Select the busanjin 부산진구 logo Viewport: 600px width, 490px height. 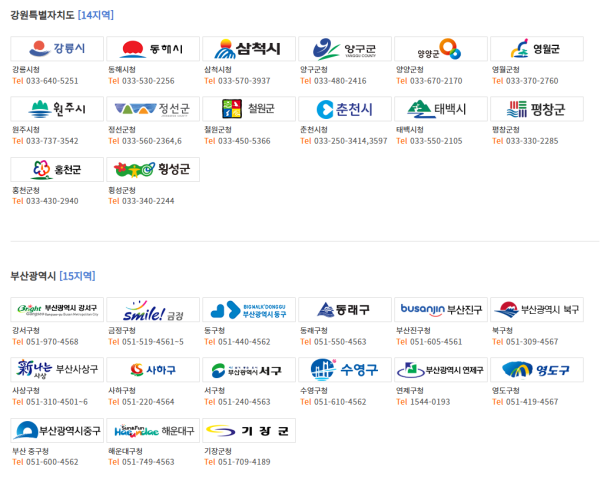click(441, 310)
